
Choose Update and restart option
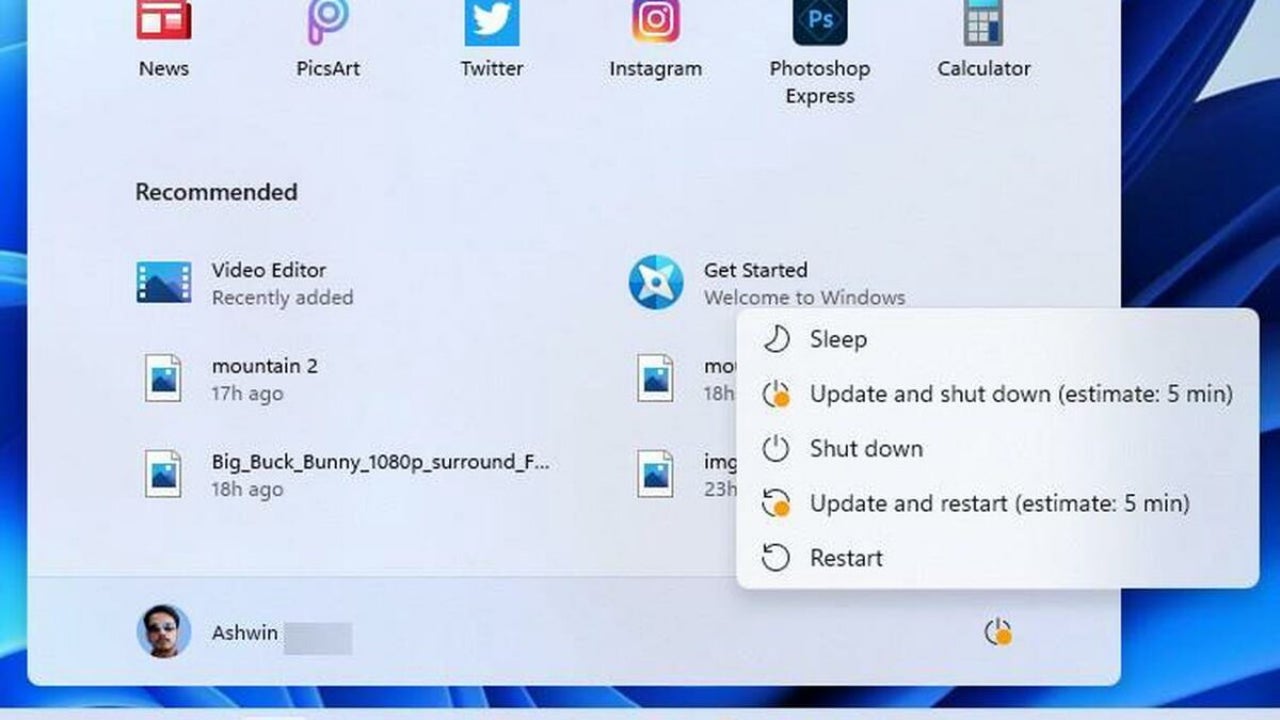pos(997,503)
